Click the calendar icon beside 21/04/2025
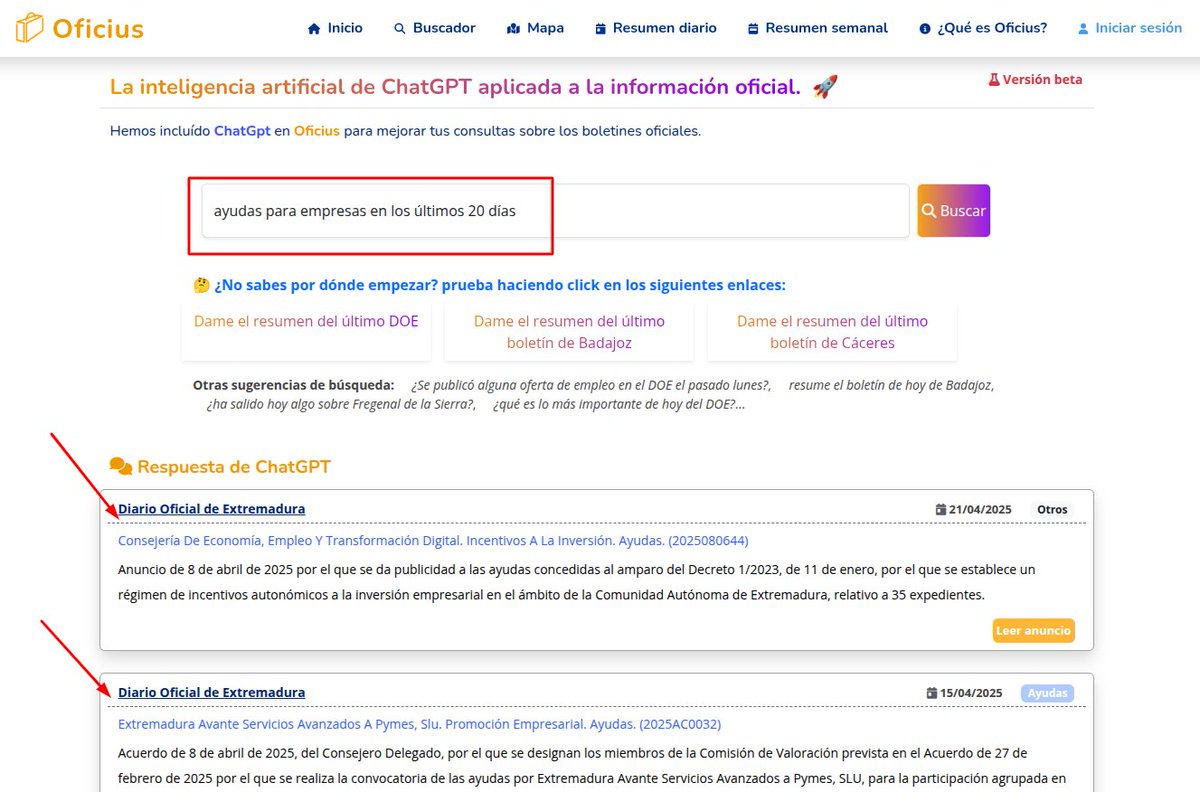1200x792 pixels. (941, 510)
